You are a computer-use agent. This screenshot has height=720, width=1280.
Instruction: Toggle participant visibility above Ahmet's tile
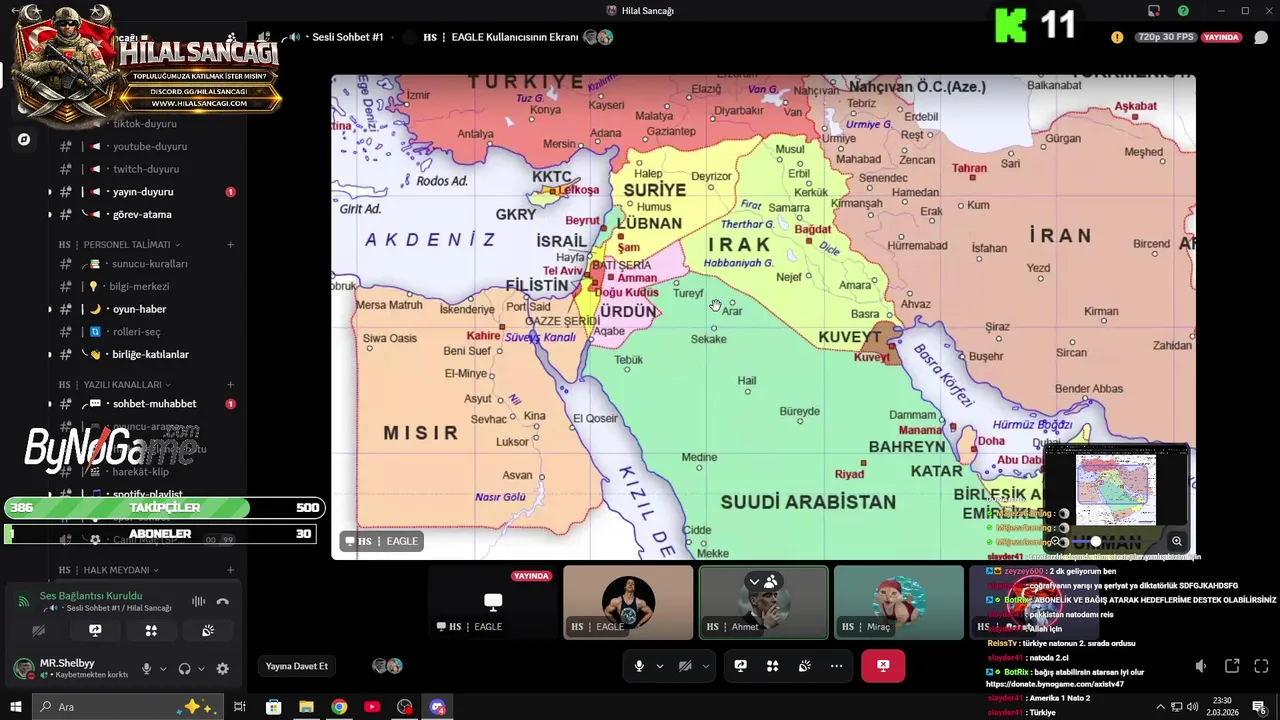[x=763, y=581]
